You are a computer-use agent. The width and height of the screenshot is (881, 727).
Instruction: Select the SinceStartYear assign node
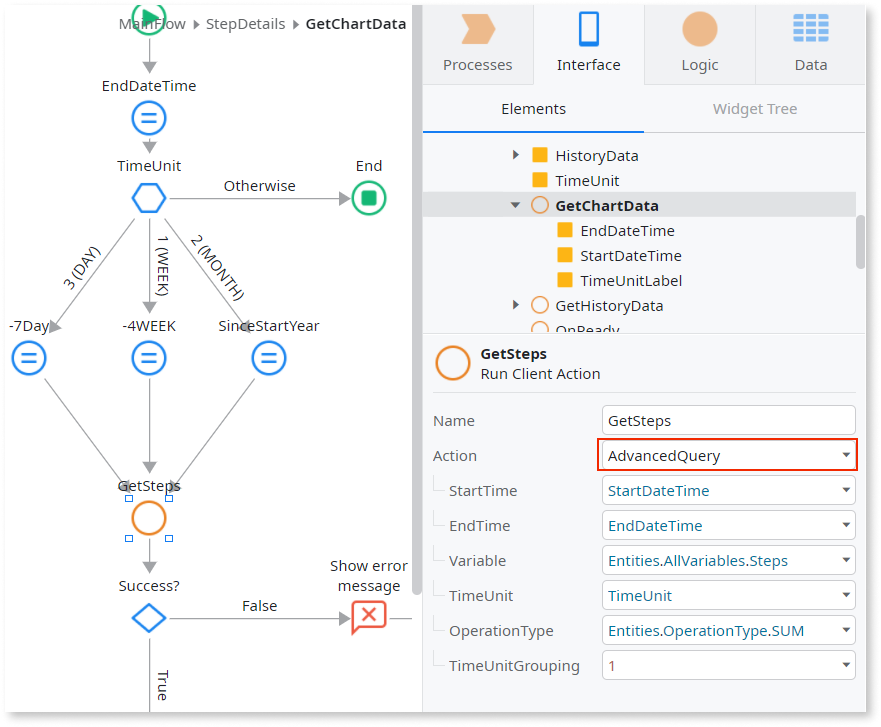pos(268,357)
